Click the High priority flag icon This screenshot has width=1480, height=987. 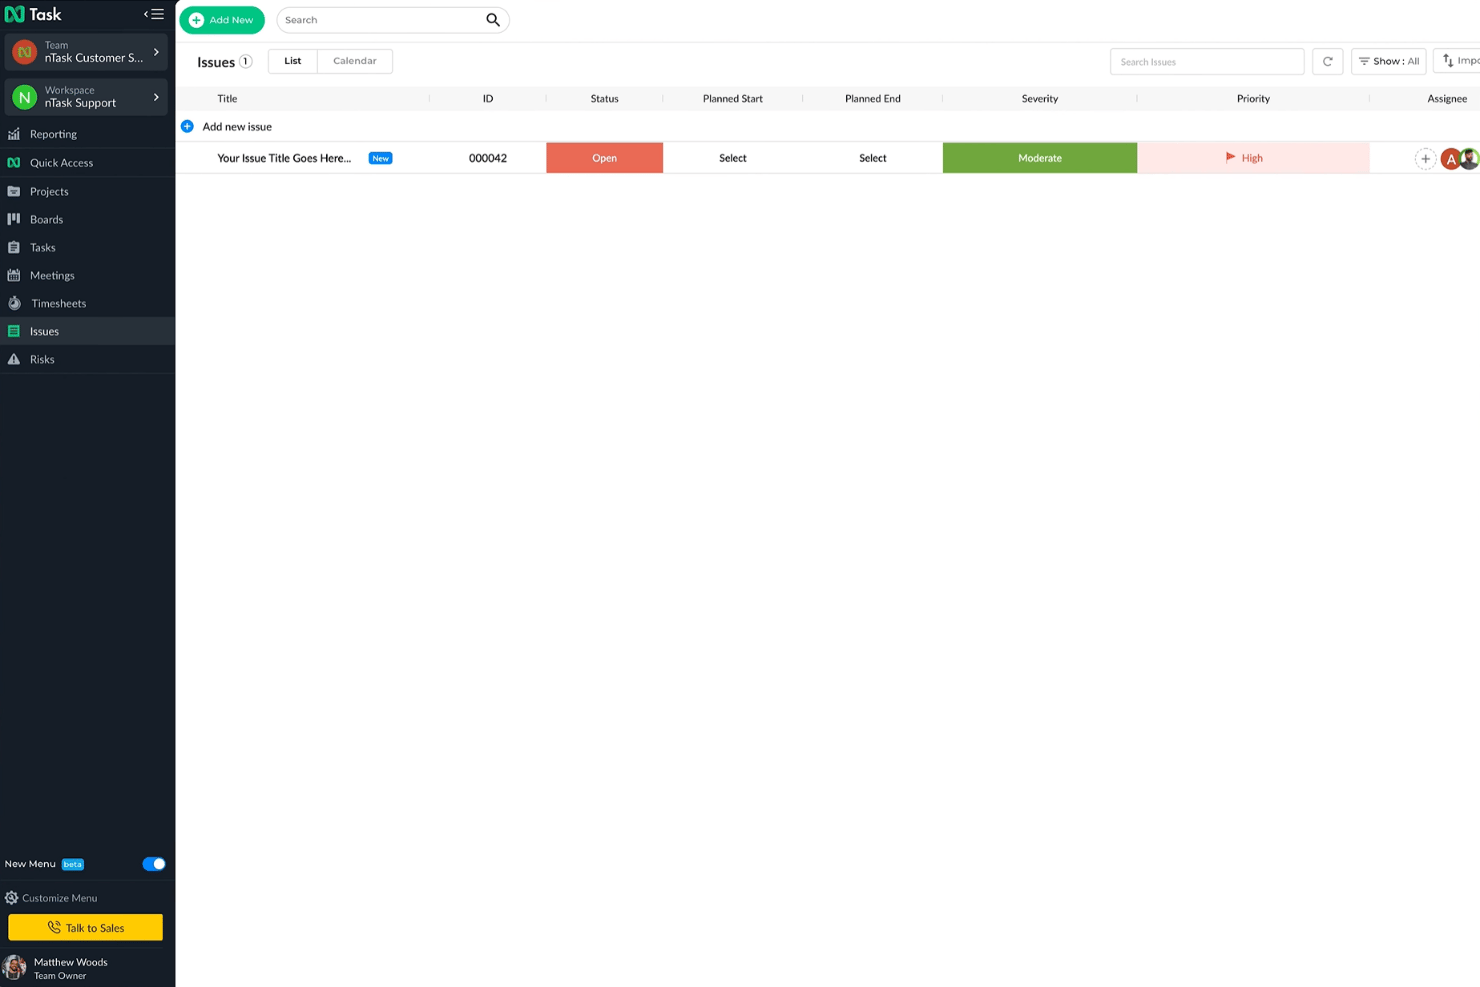coord(1230,157)
